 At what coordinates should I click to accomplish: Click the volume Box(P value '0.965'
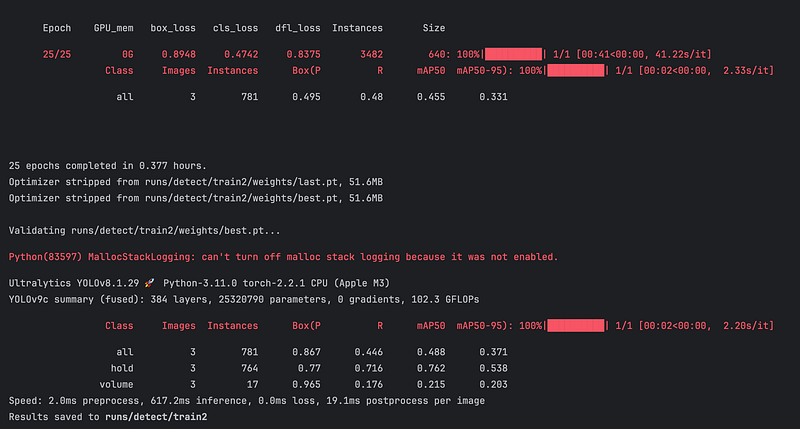(x=306, y=385)
